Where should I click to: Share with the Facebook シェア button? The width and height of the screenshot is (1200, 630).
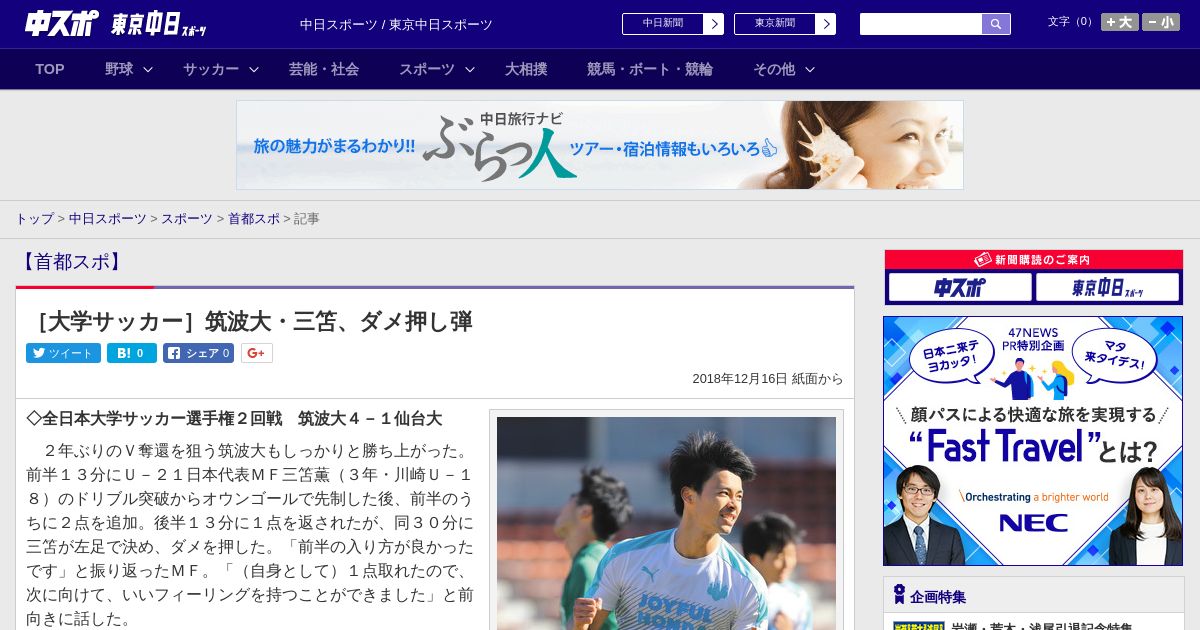pyautogui.click(x=199, y=353)
